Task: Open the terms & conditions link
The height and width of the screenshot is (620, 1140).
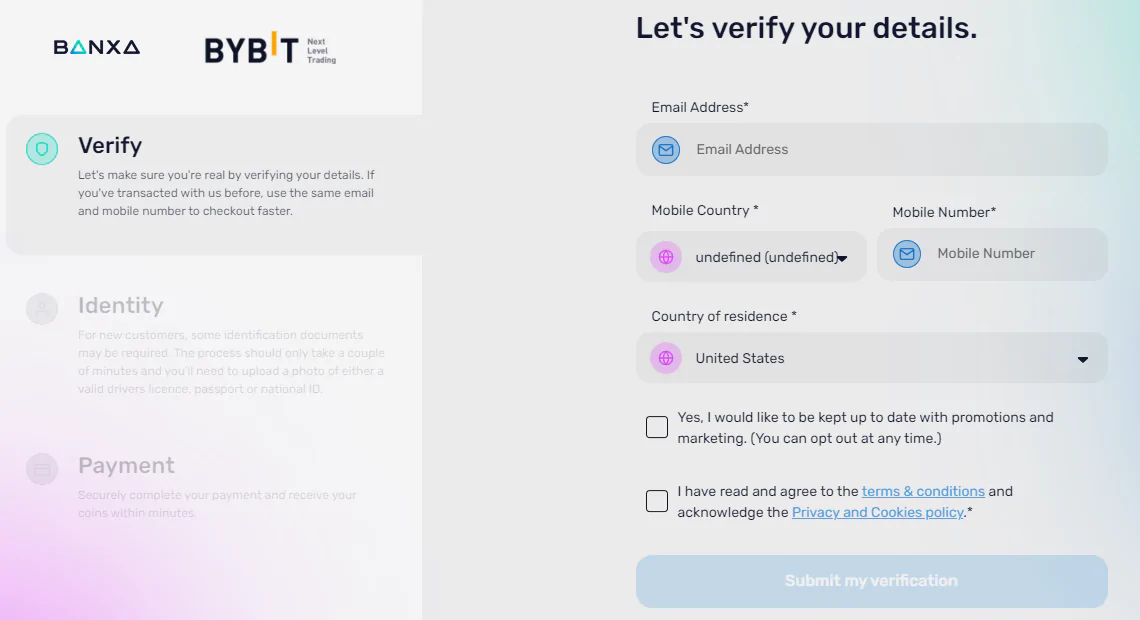Action: [x=923, y=491]
